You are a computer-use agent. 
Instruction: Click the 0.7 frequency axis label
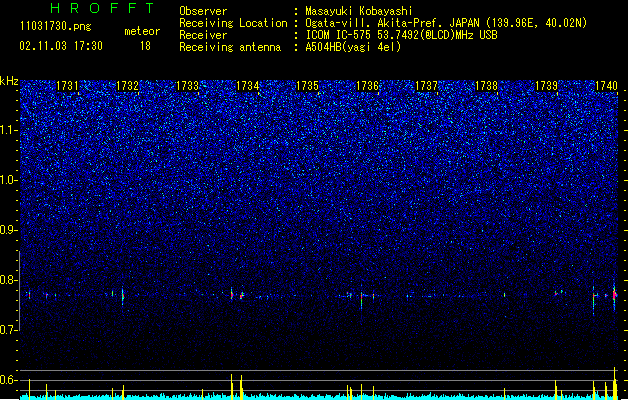[x=9, y=330]
